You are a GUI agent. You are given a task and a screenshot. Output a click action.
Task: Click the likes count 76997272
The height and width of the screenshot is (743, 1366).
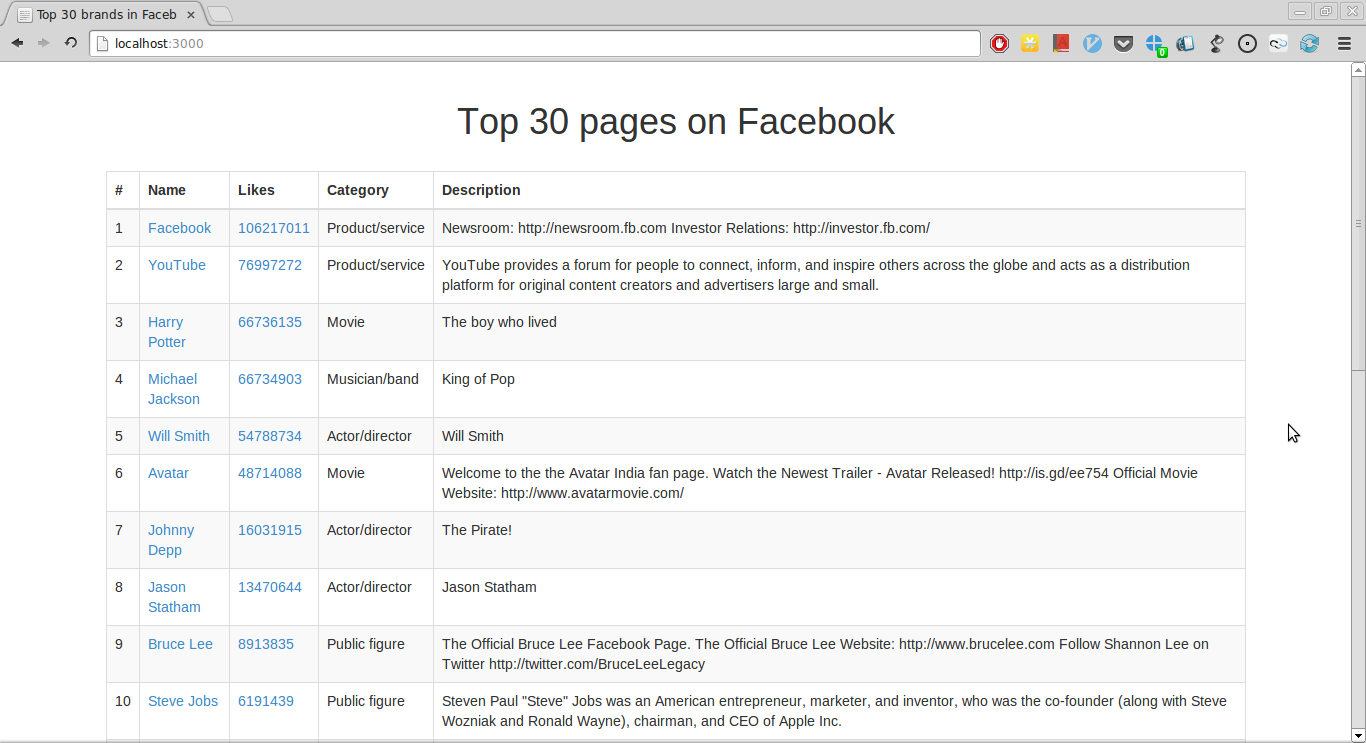[x=270, y=265]
